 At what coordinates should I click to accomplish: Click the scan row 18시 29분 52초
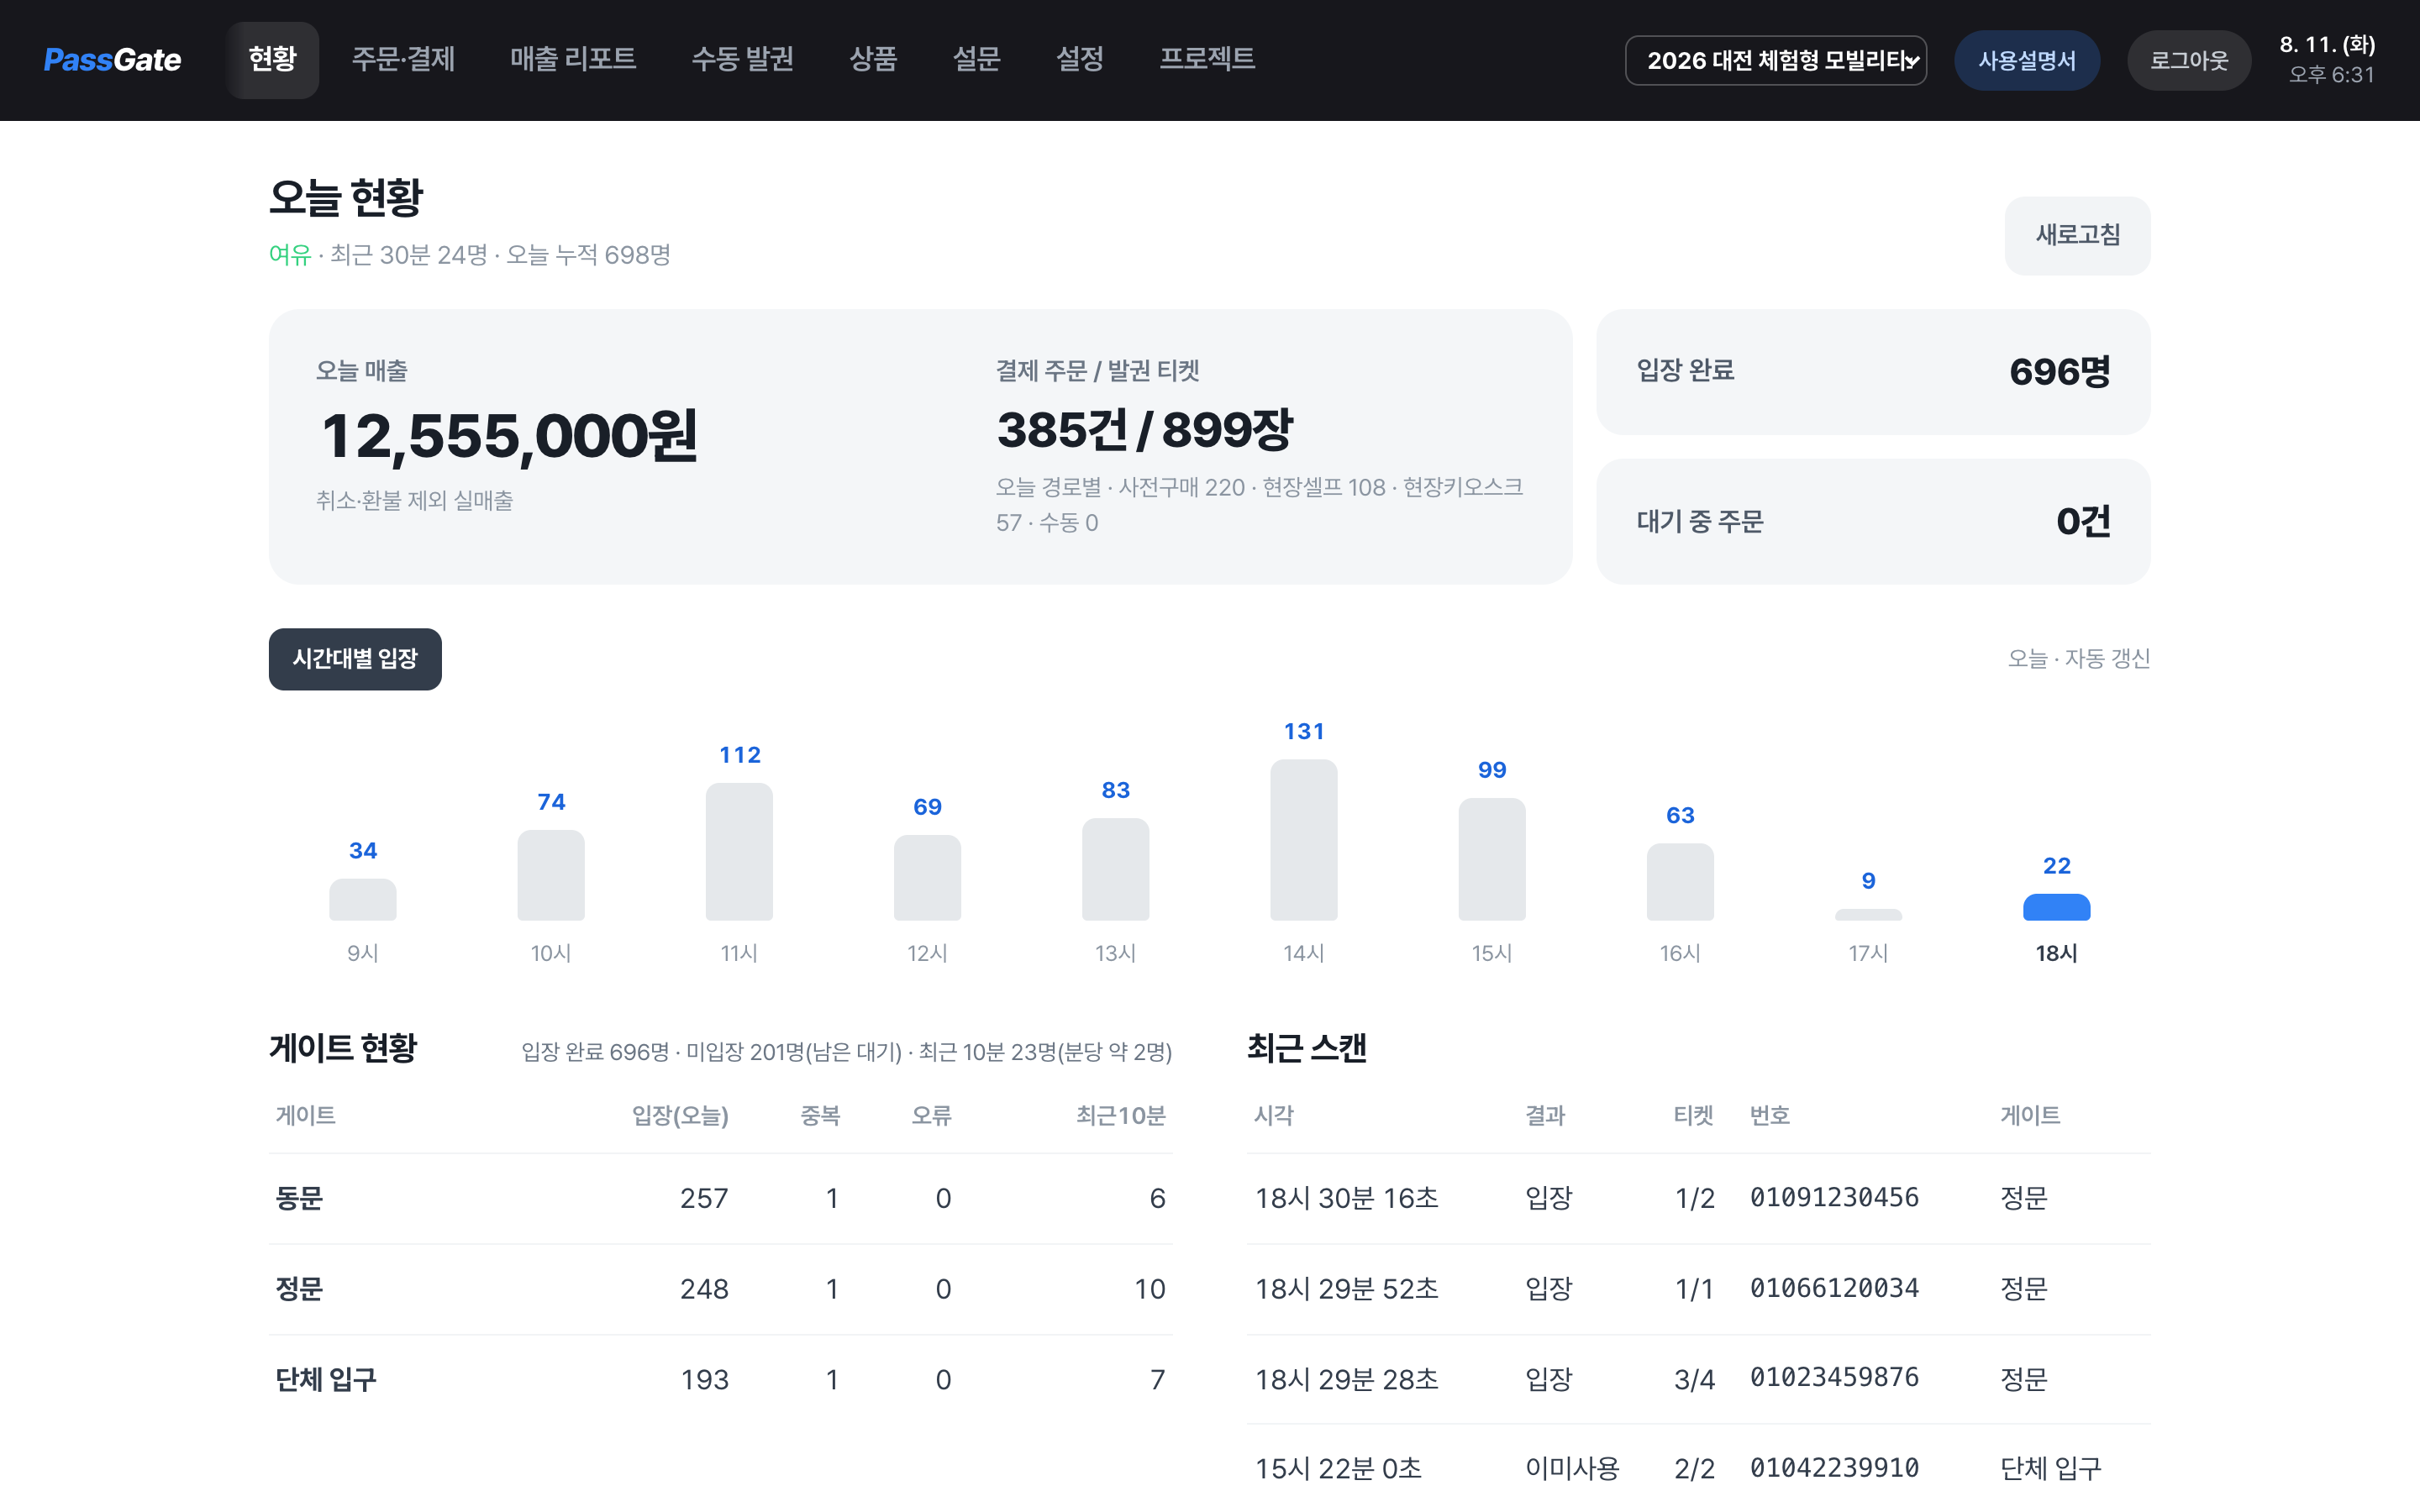1698,1289
